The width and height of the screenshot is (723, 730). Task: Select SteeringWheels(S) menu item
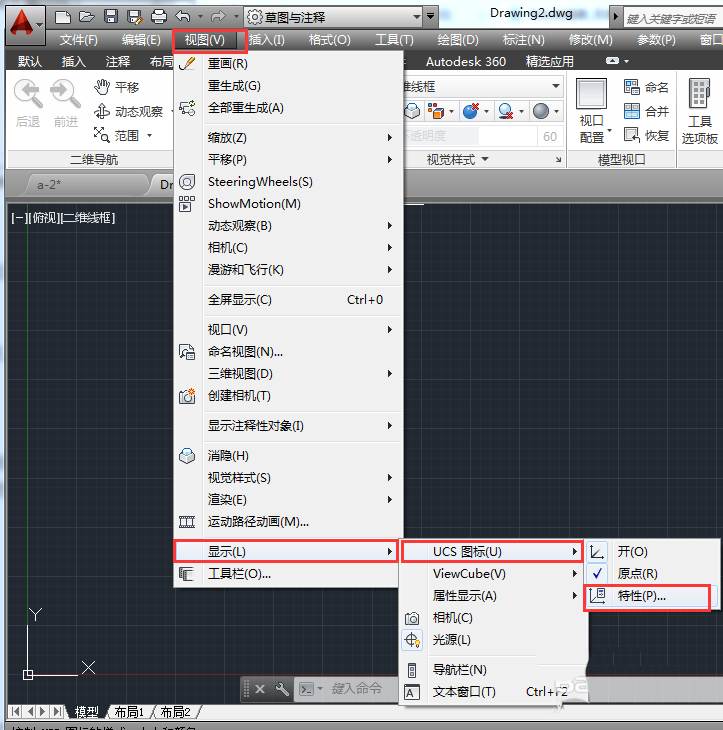point(287,182)
